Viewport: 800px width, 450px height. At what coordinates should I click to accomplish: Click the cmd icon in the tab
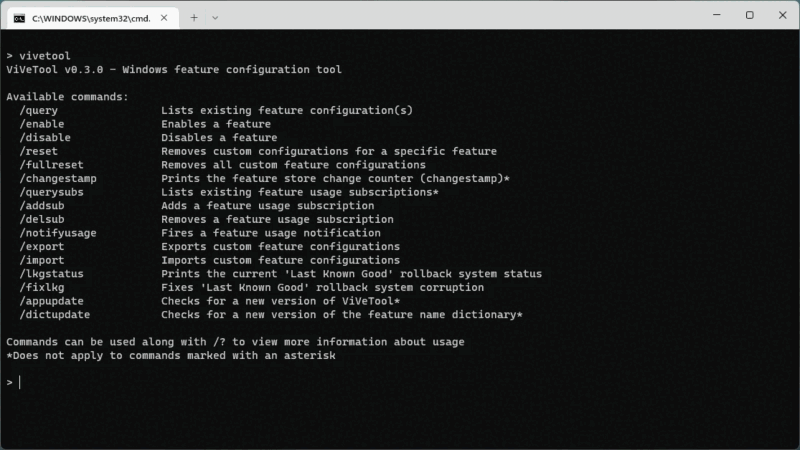pyautogui.click(x=19, y=17)
